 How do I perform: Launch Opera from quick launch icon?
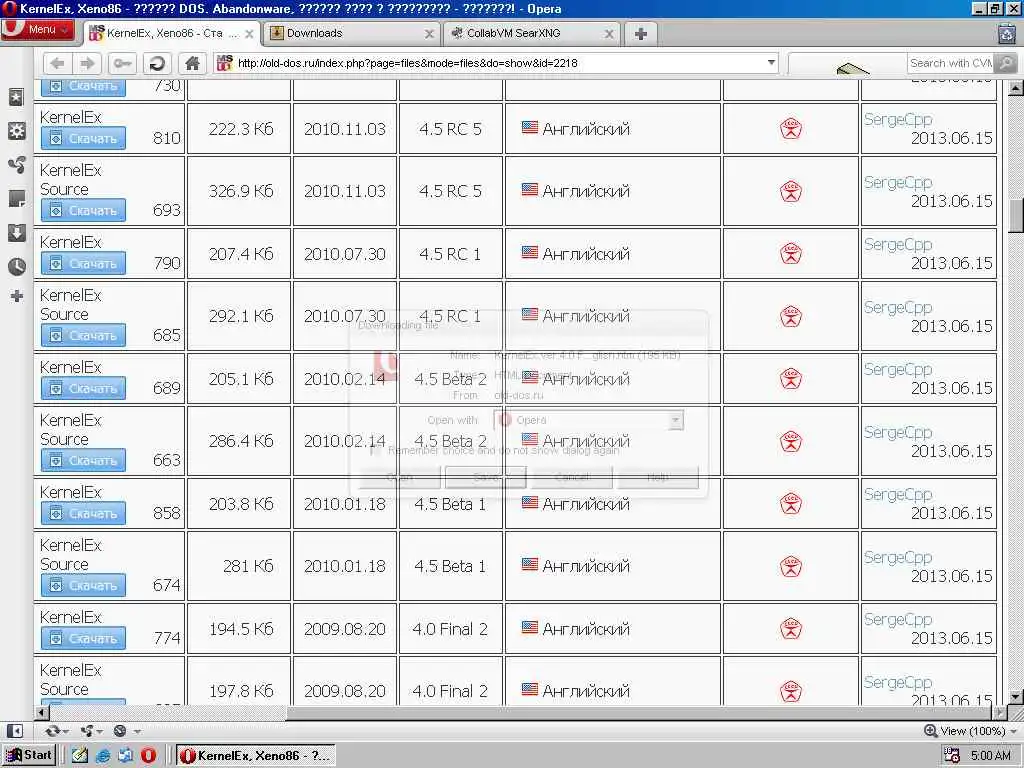tap(148, 756)
